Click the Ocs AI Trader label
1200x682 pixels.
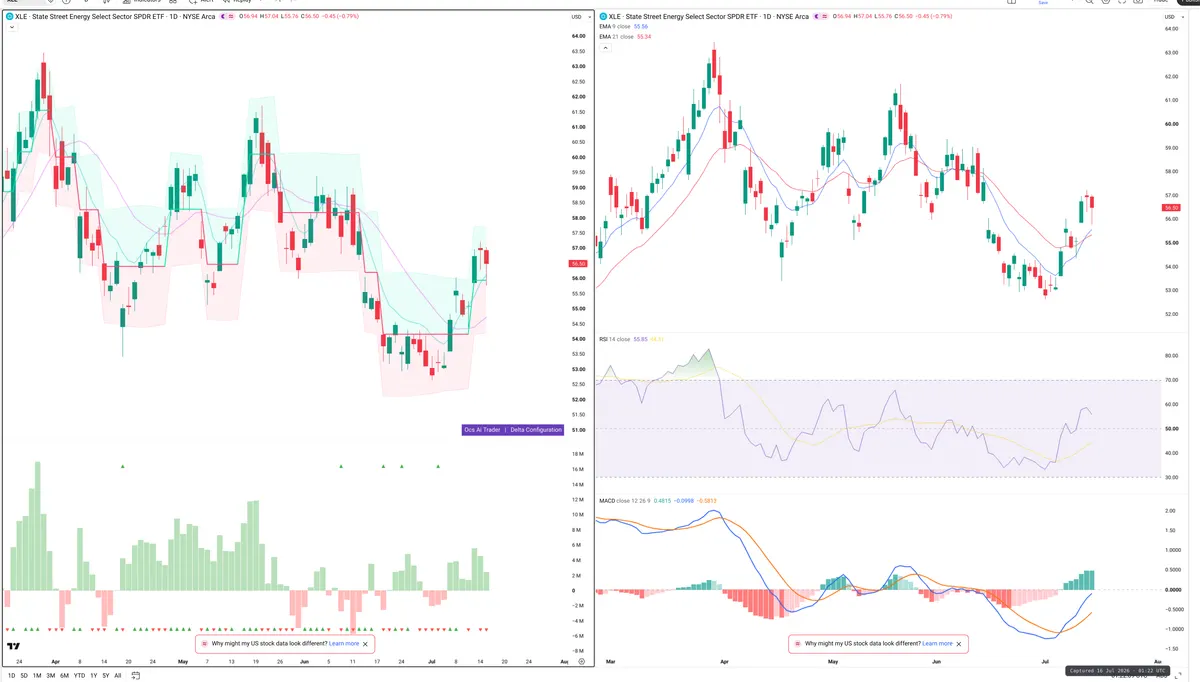483,430
